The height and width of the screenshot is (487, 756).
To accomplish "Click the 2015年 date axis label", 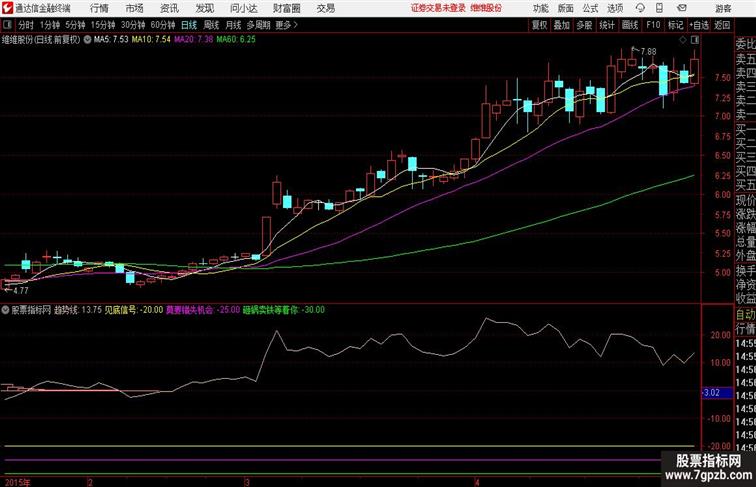I will [17, 482].
